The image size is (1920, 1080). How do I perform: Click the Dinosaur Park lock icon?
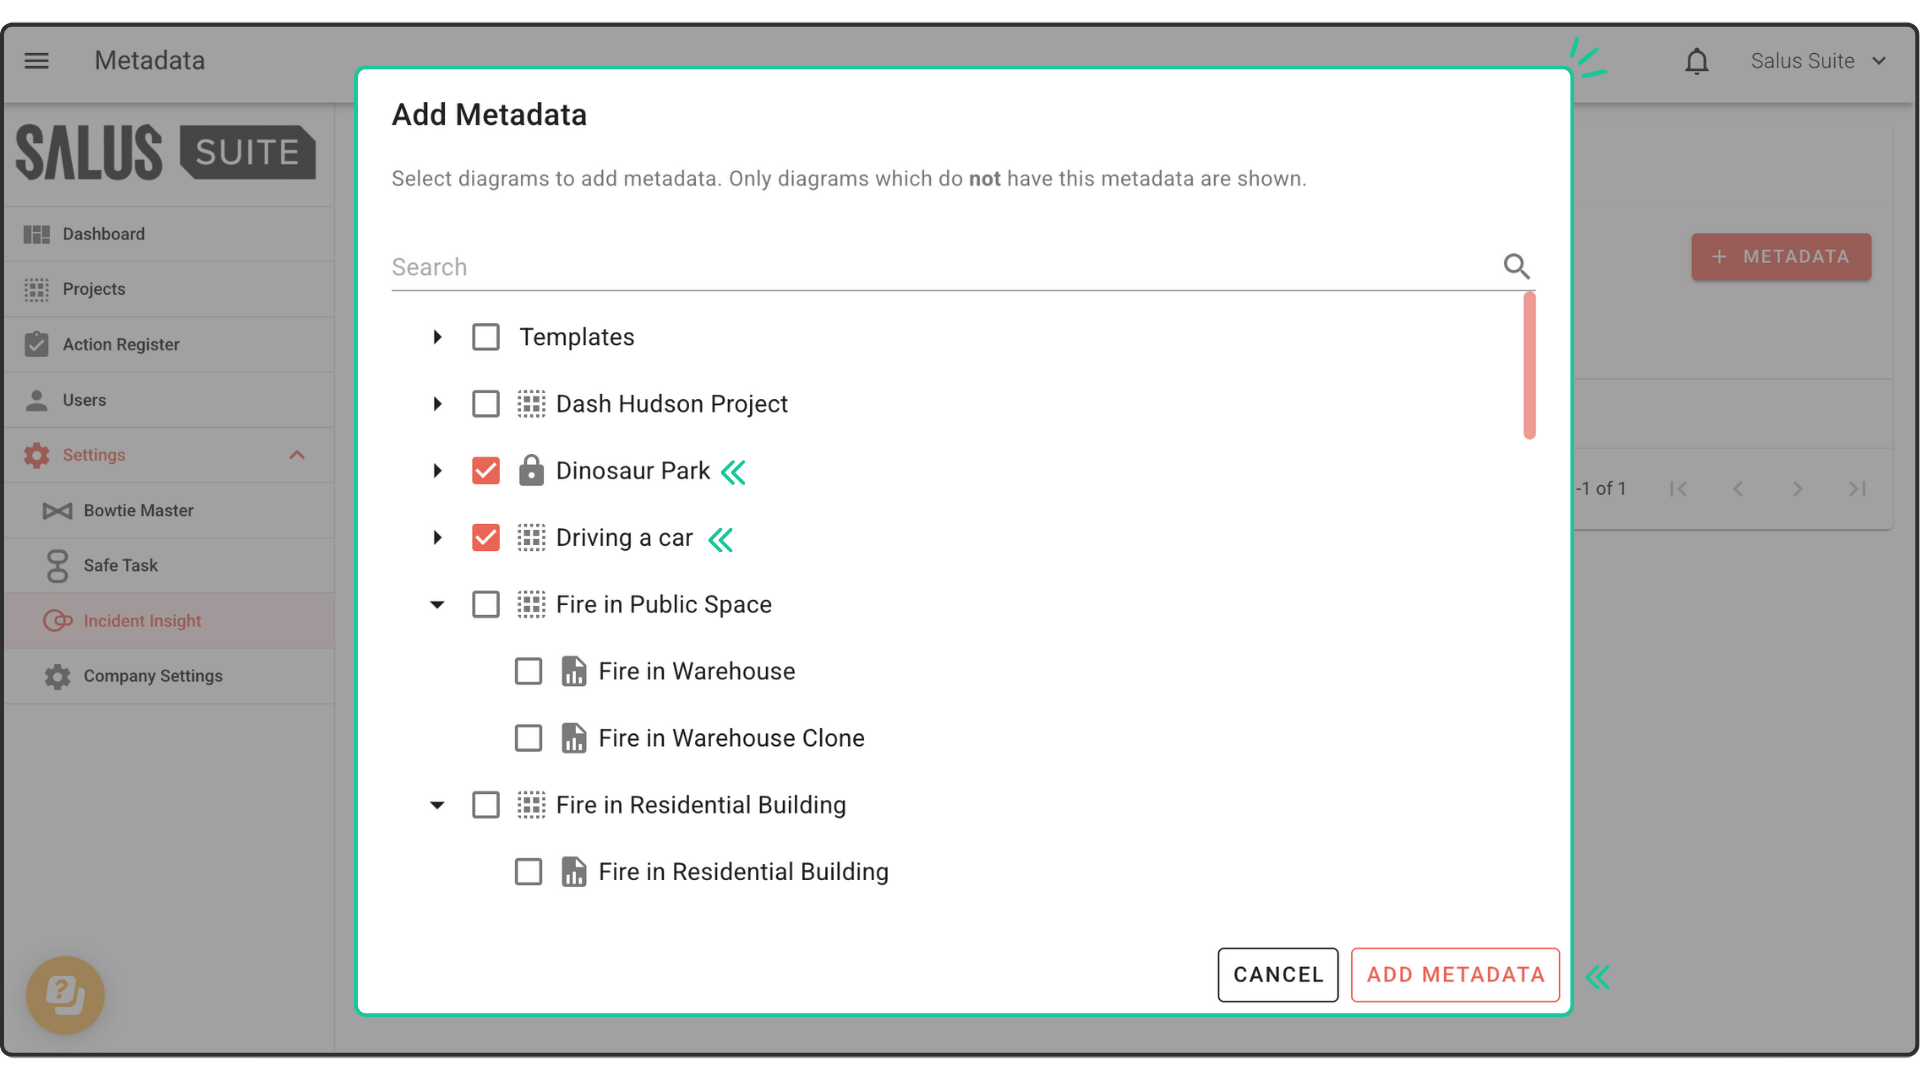(531, 471)
